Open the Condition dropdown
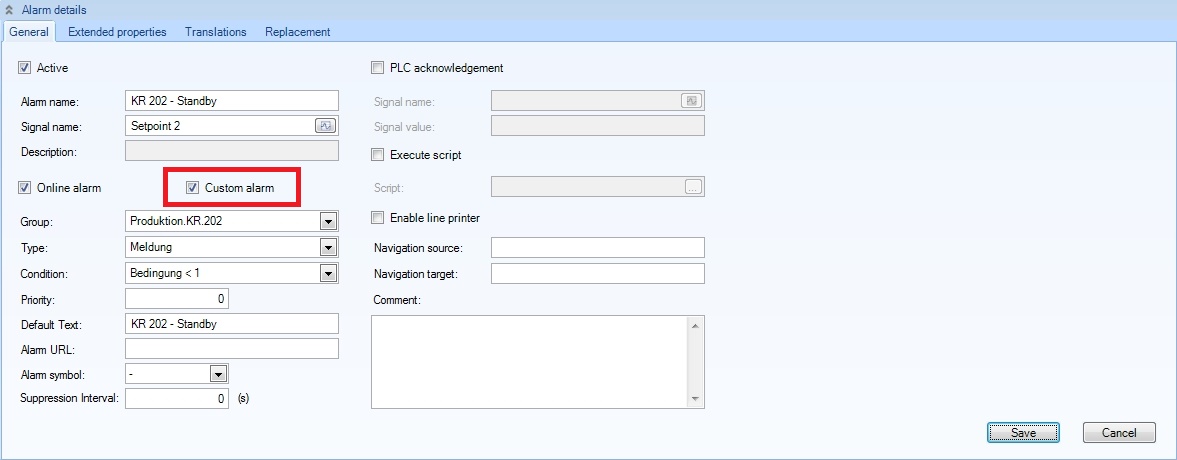Viewport: 1177px width, 460px height. coord(327,273)
